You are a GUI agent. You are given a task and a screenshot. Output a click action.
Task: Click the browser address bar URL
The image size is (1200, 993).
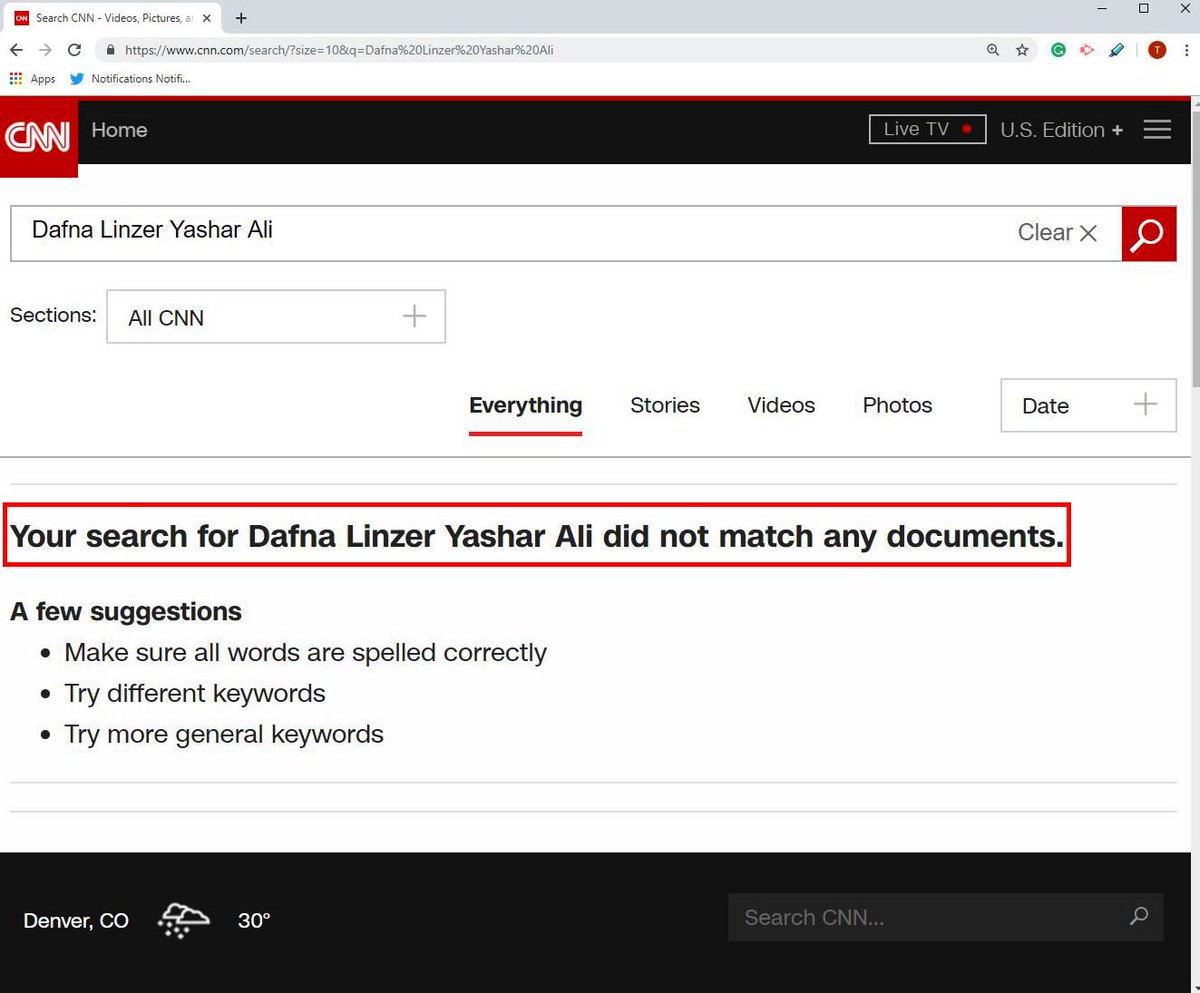click(x=339, y=50)
